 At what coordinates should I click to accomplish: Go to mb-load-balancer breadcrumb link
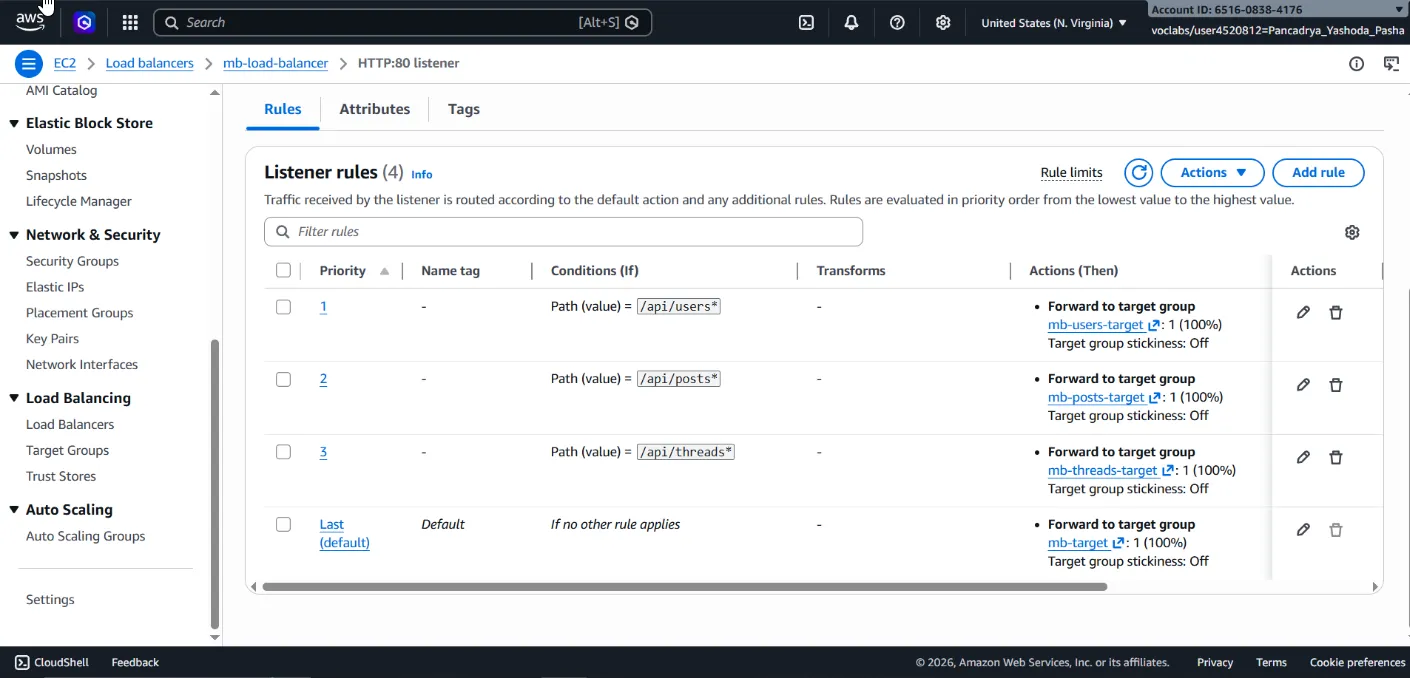click(276, 63)
